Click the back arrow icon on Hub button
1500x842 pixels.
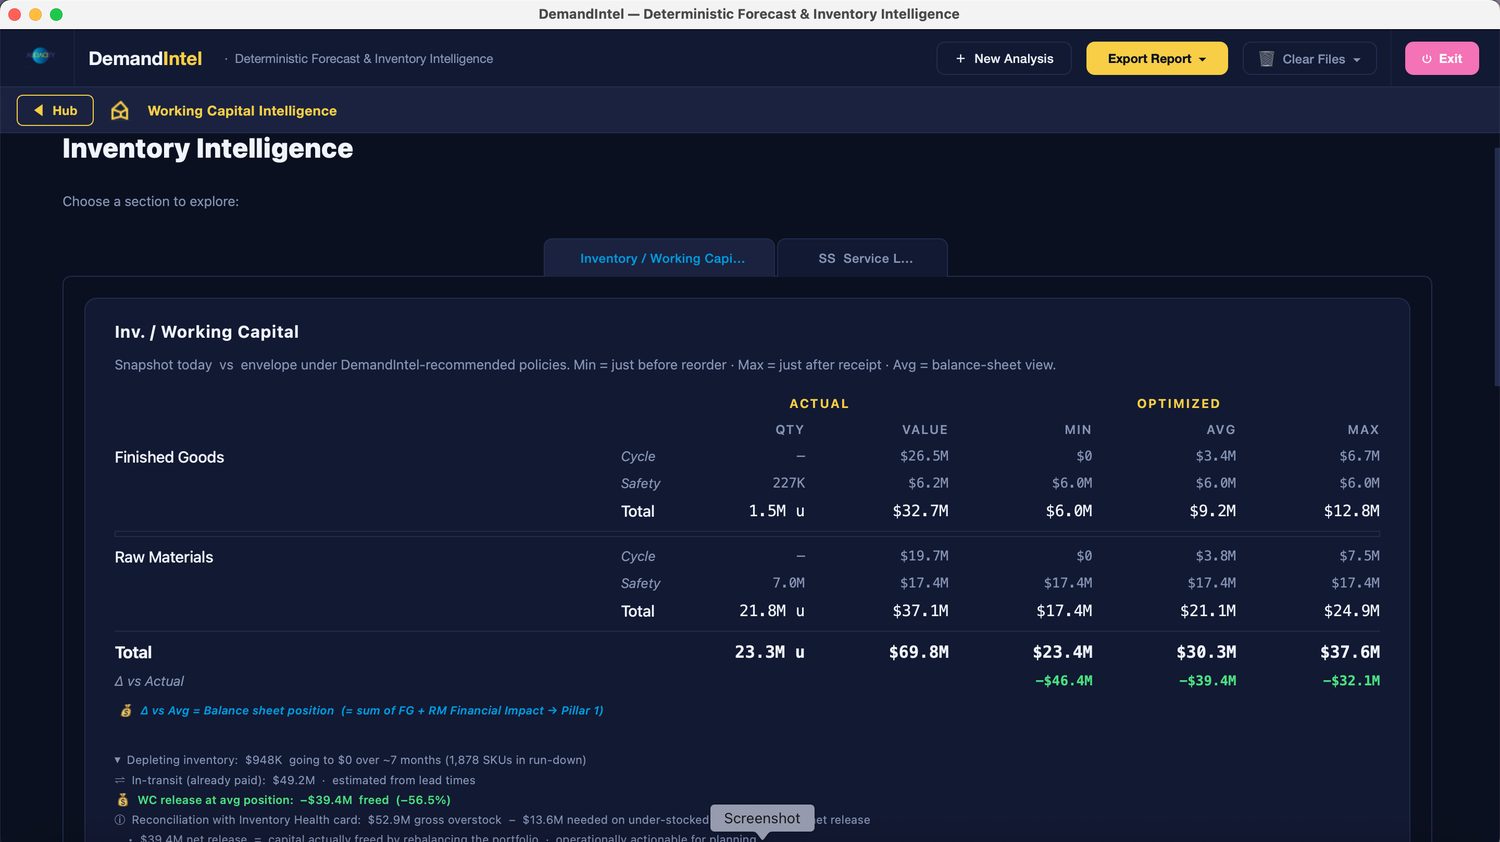[x=39, y=111]
